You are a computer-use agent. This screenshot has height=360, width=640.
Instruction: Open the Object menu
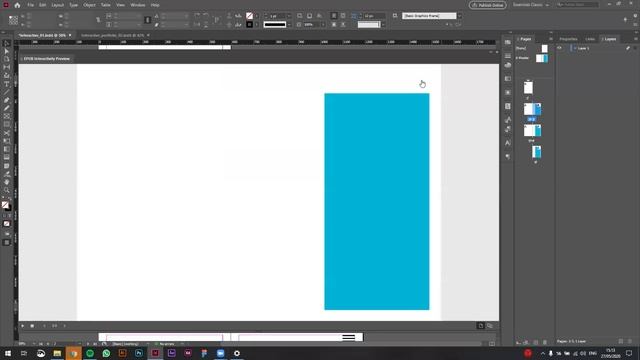[x=89, y=5]
